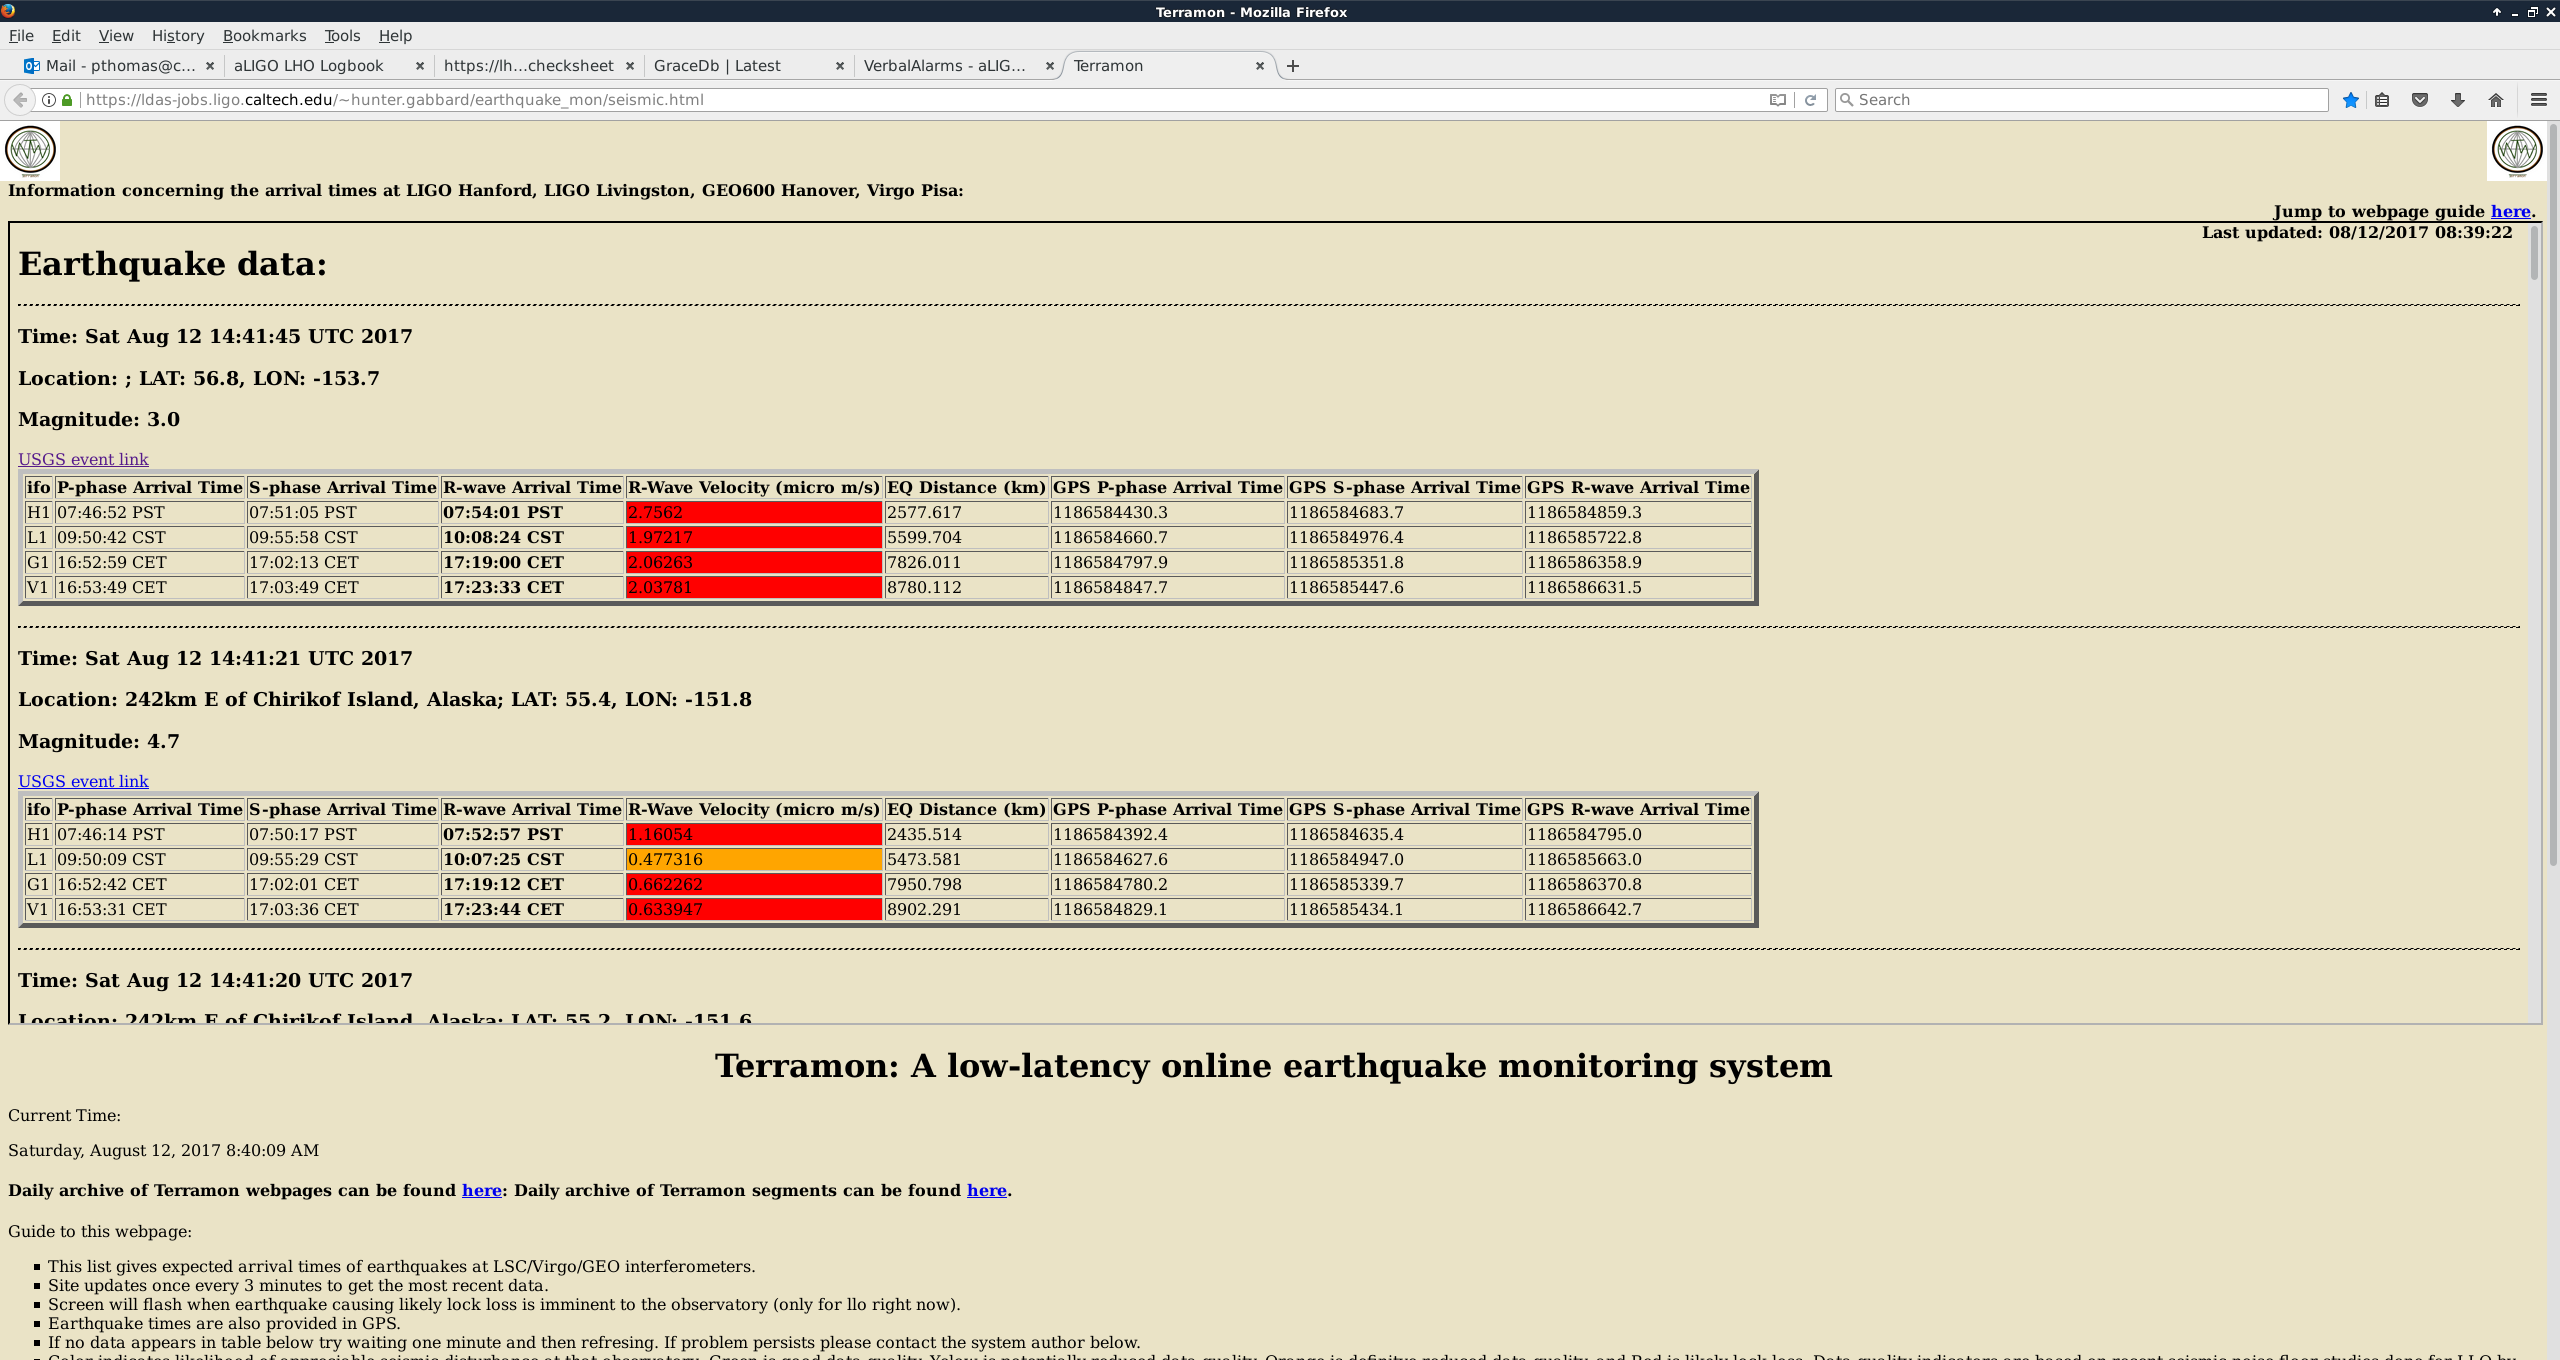Viewport: 2560px width, 1360px height.
Task: Open a new tab with plus icon
Action: (1293, 66)
